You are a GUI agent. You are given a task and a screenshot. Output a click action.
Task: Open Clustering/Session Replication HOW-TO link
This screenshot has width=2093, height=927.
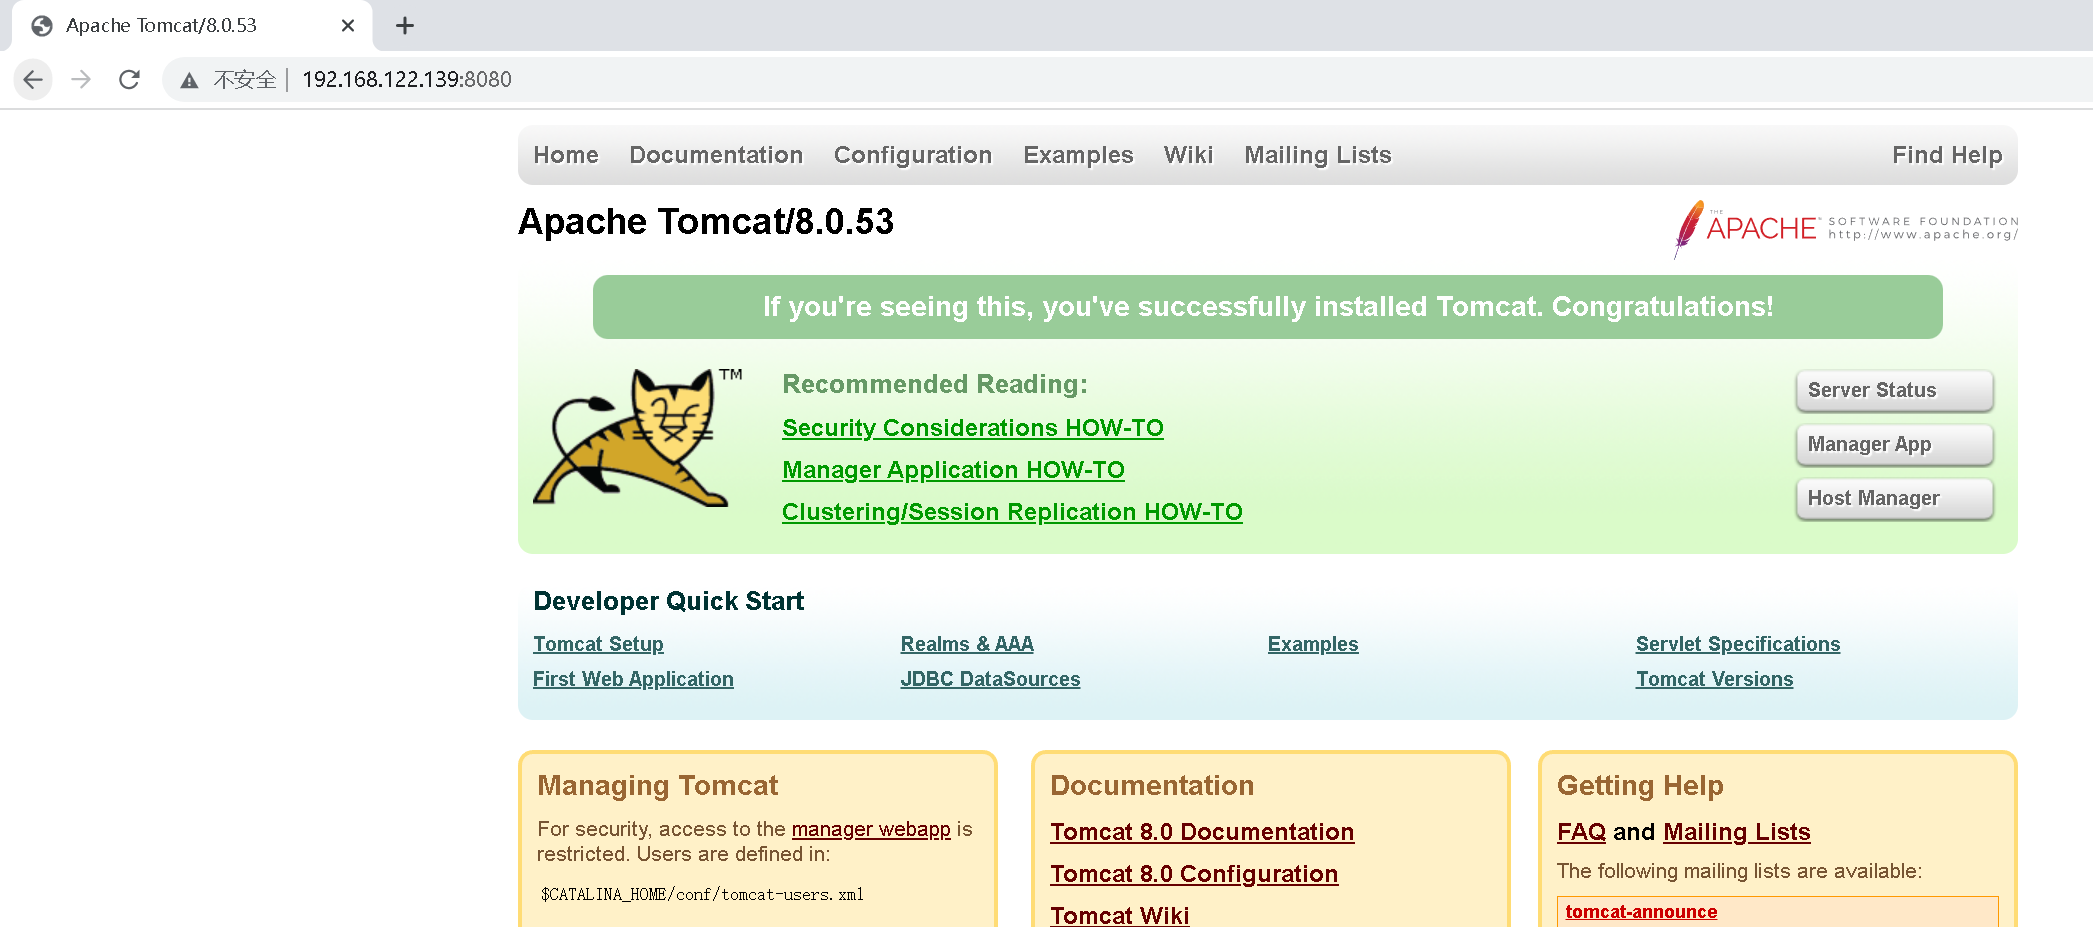[1012, 512]
